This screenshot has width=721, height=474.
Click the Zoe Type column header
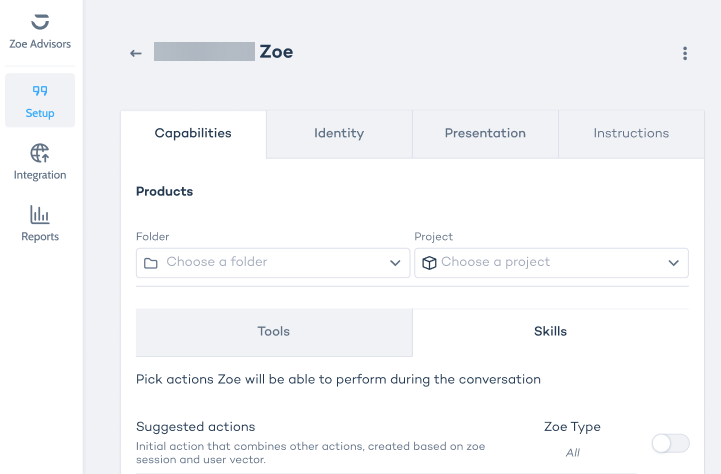(572, 426)
